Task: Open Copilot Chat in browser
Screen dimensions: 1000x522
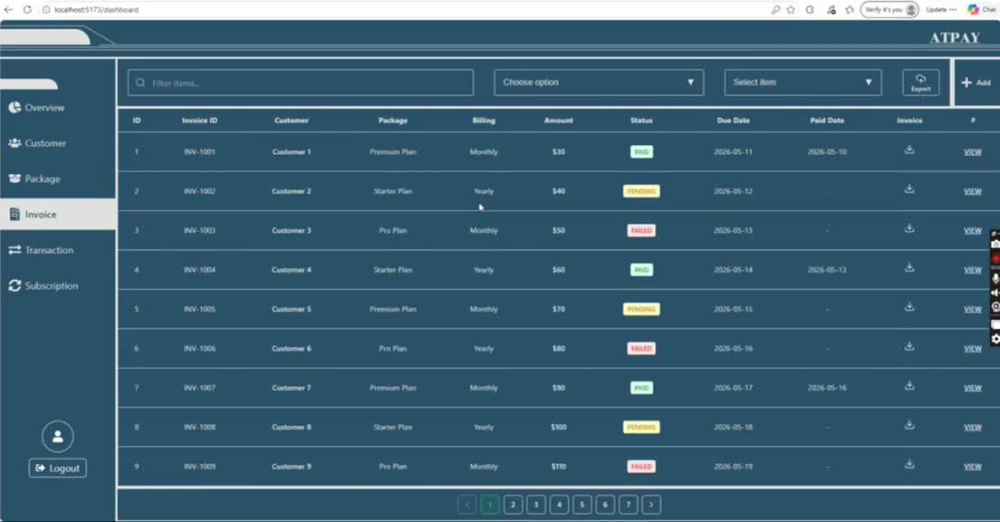Action: (982, 10)
